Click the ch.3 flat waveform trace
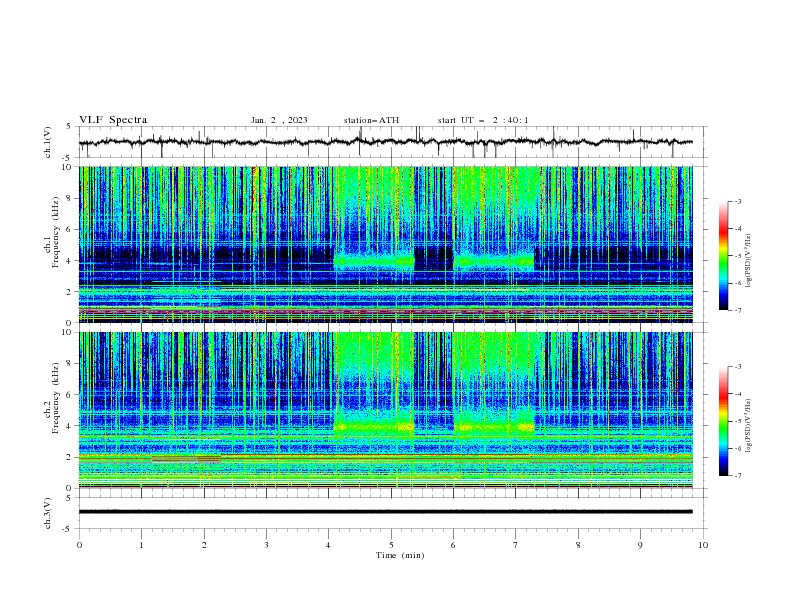792x612 pixels. 385,512
